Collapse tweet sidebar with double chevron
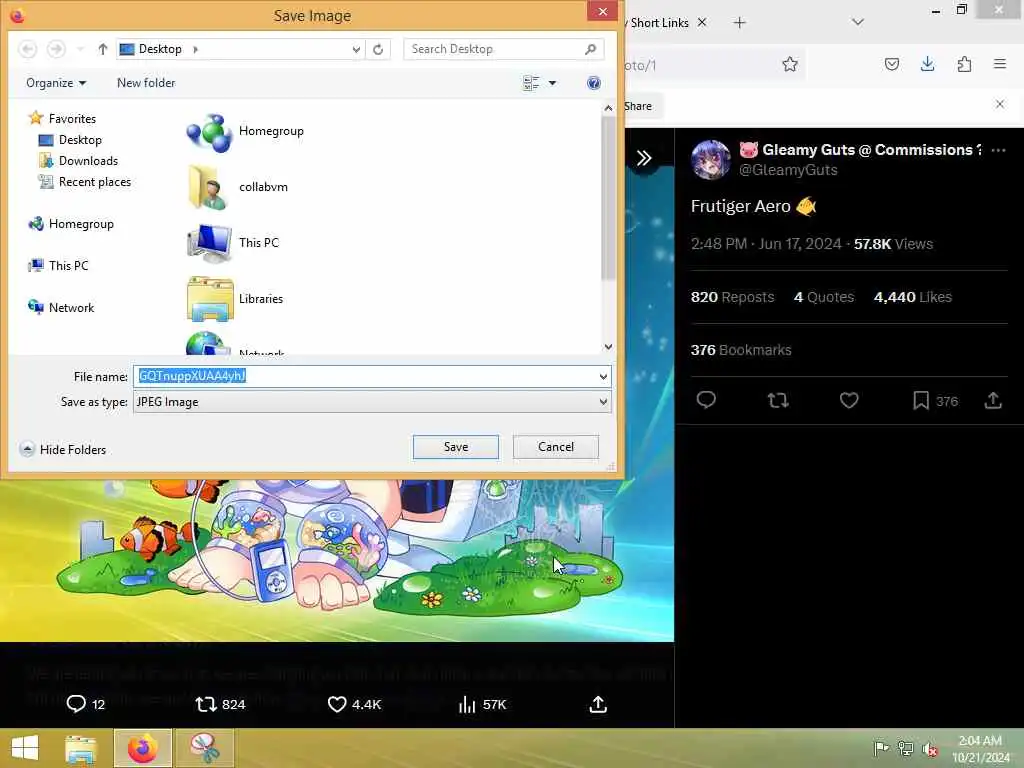This screenshot has width=1024, height=768. 644,157
